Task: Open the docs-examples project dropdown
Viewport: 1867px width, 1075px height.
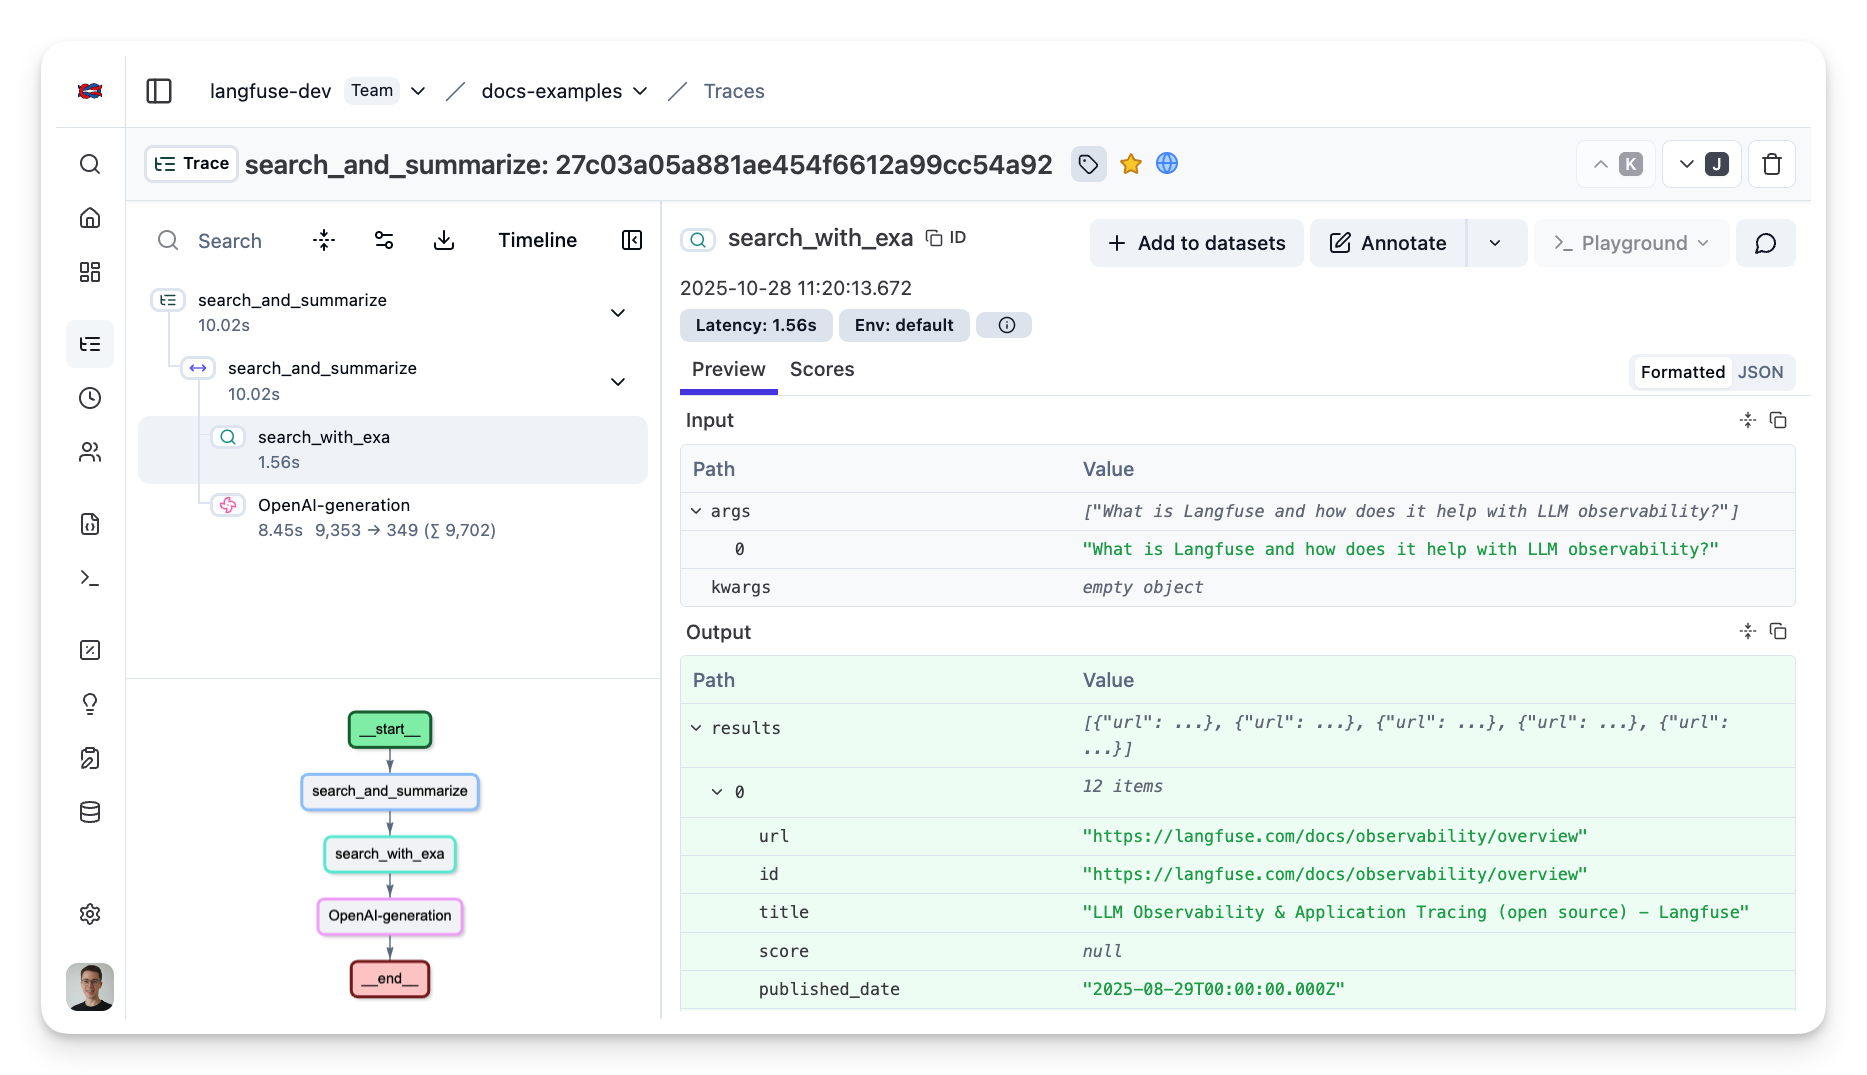Action: [640, 90]
